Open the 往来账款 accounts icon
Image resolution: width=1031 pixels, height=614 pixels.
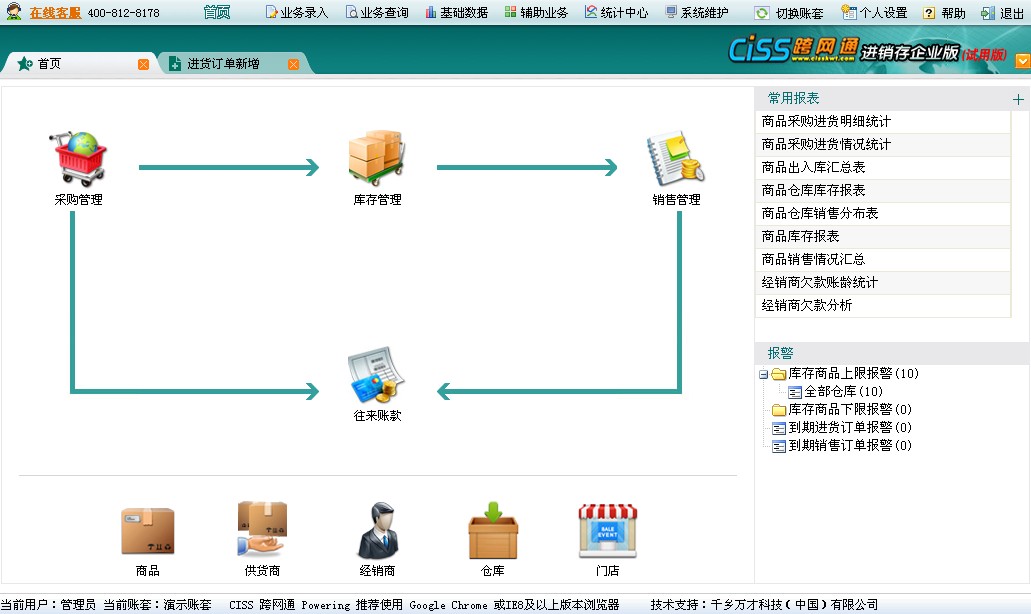[376, 375]
